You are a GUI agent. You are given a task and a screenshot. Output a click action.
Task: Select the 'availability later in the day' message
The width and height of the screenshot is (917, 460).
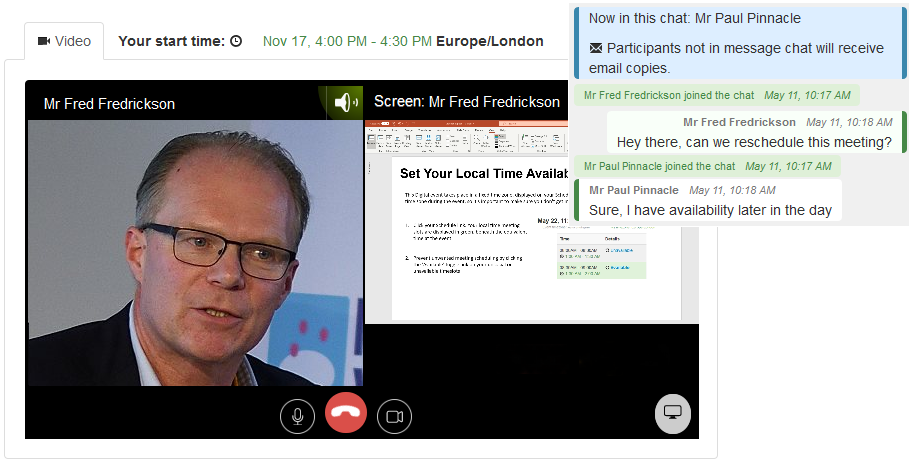(710, 210)
